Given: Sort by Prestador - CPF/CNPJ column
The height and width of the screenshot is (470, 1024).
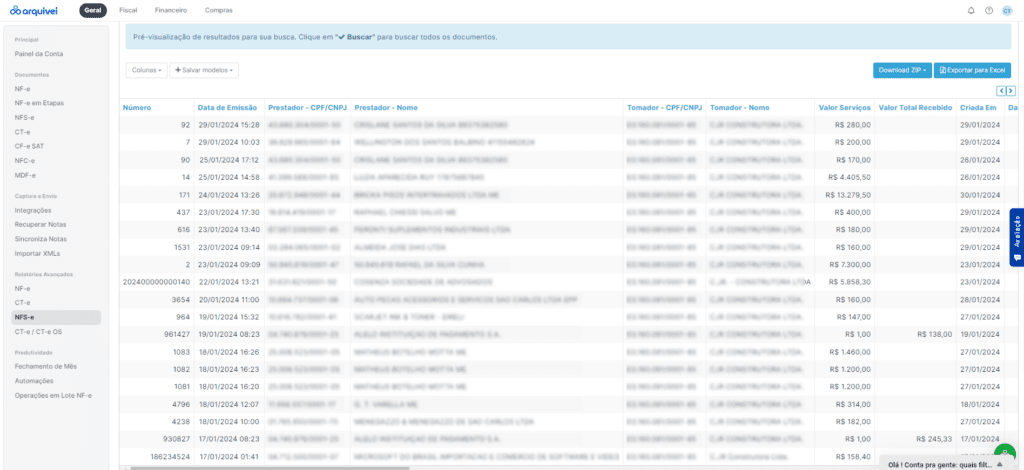Looking at the screenshot, I should click(308, 108).
